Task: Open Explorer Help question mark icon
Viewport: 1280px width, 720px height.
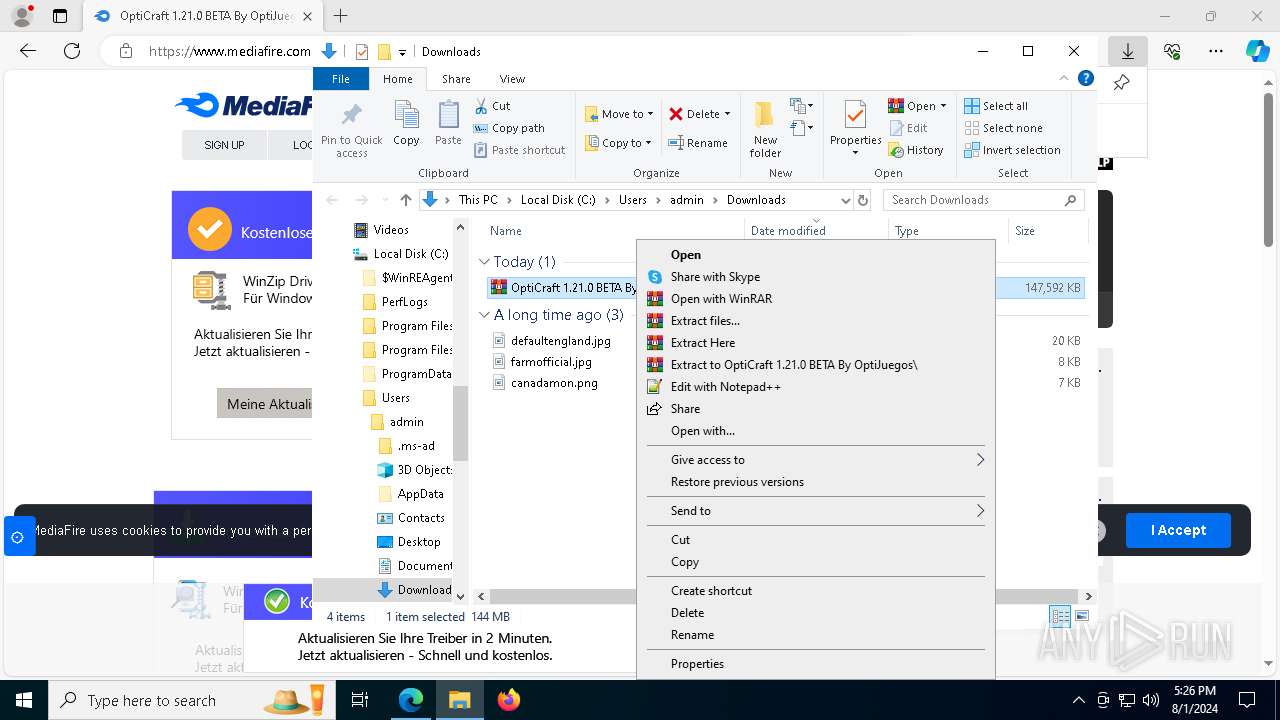Action: click(x=1086, y=78)
